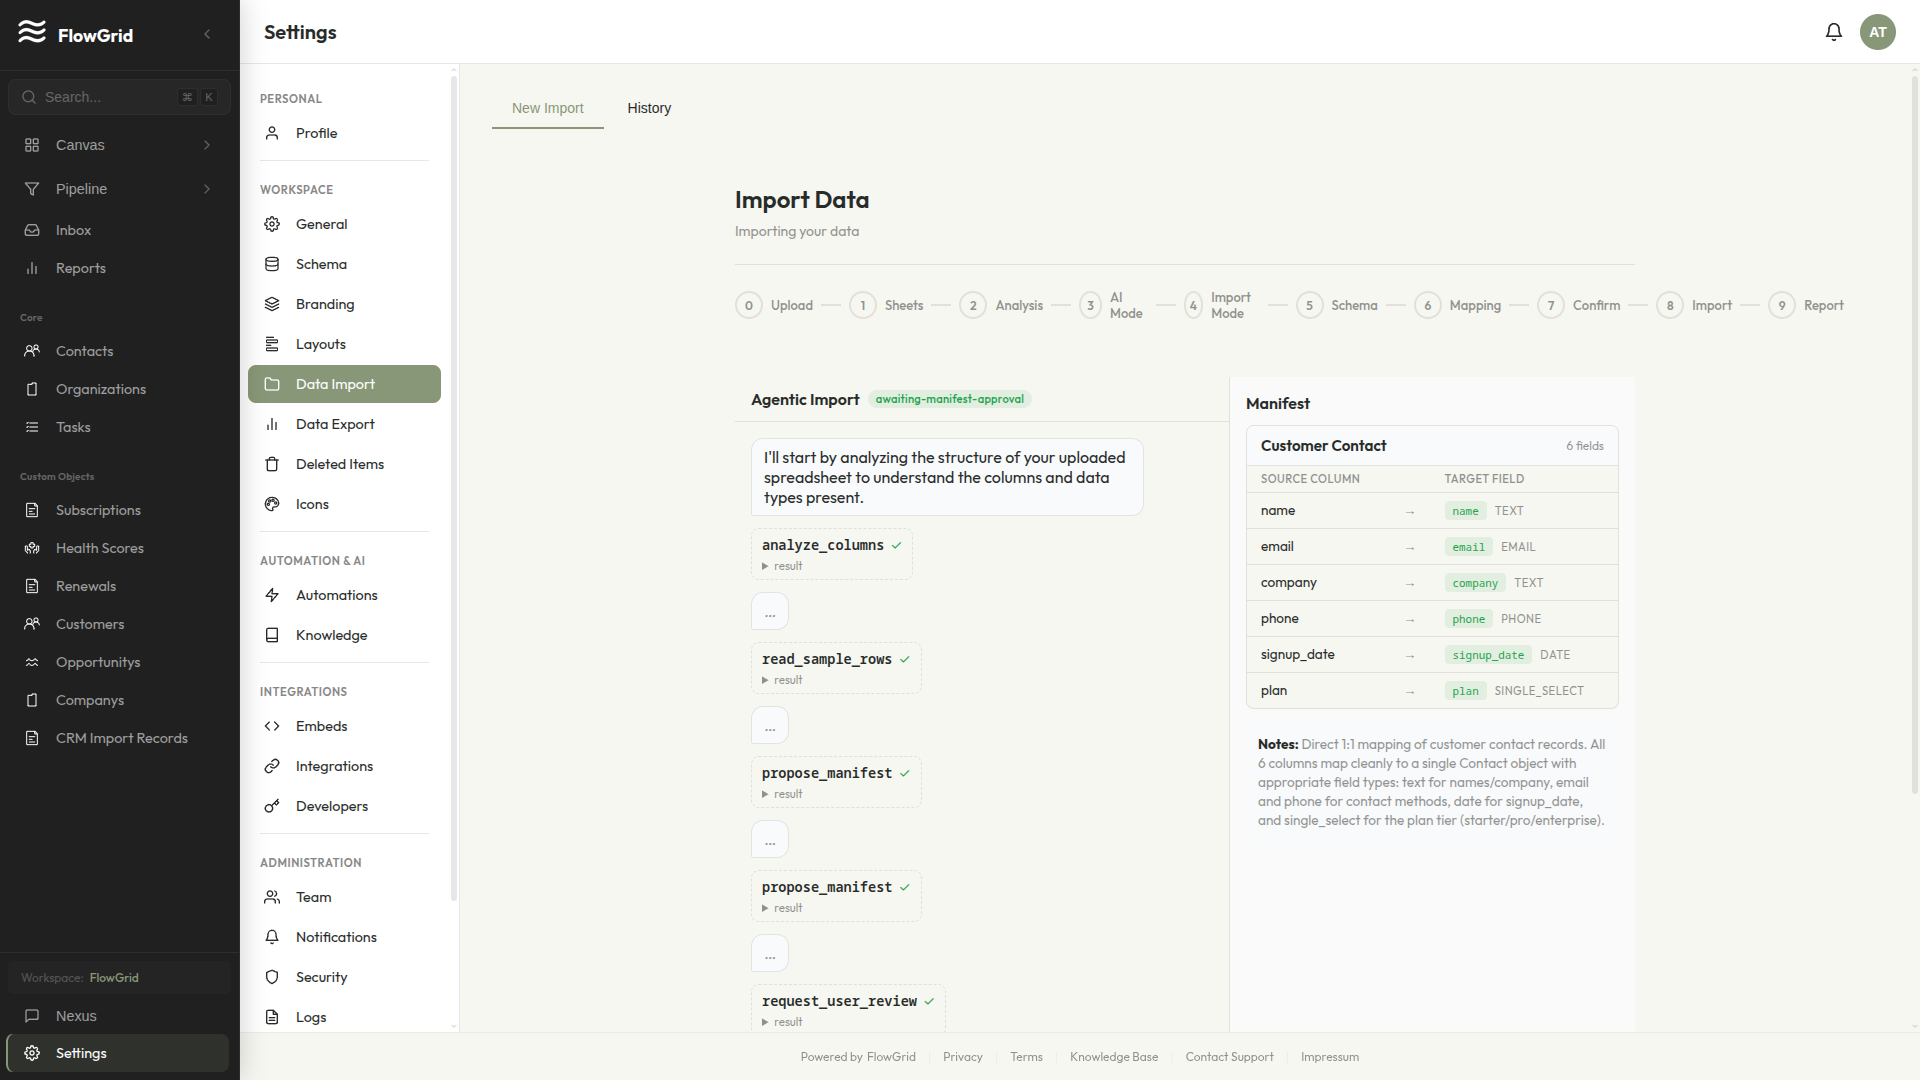Open Knowledge settings

[344, 635]
